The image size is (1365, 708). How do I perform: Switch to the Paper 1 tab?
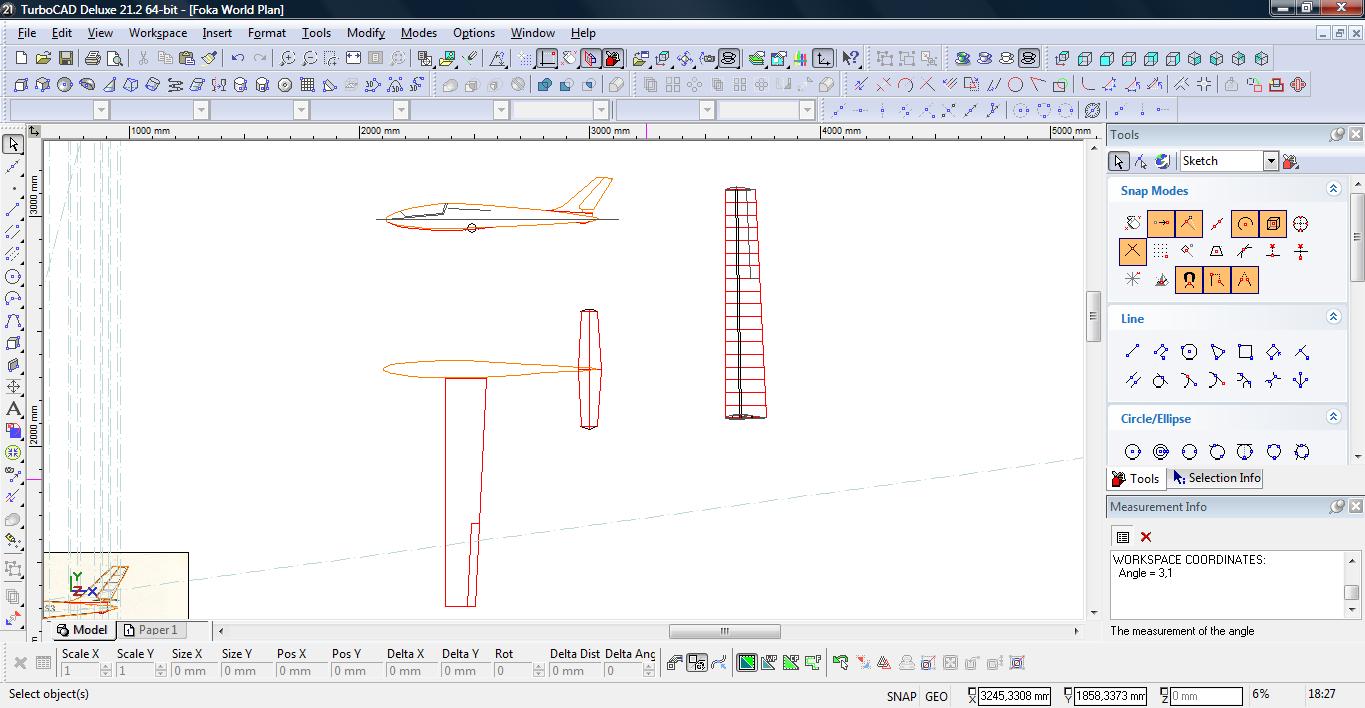(150, 630)
